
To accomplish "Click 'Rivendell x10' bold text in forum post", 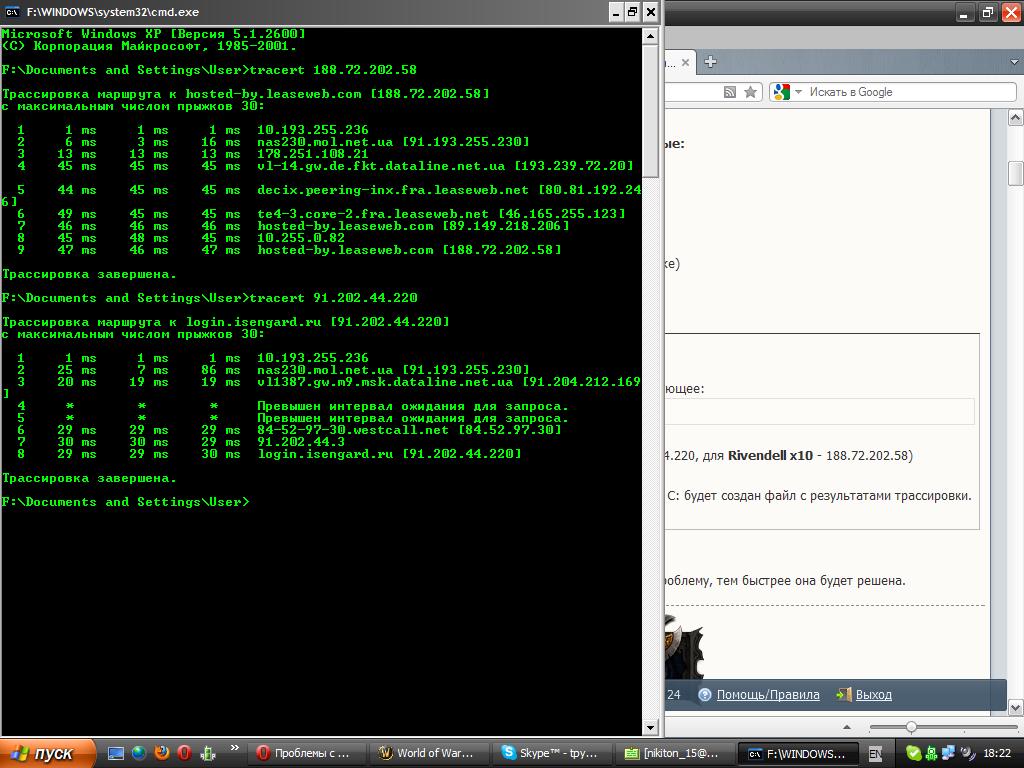I will pyautogui.click(x=771, y=455).
